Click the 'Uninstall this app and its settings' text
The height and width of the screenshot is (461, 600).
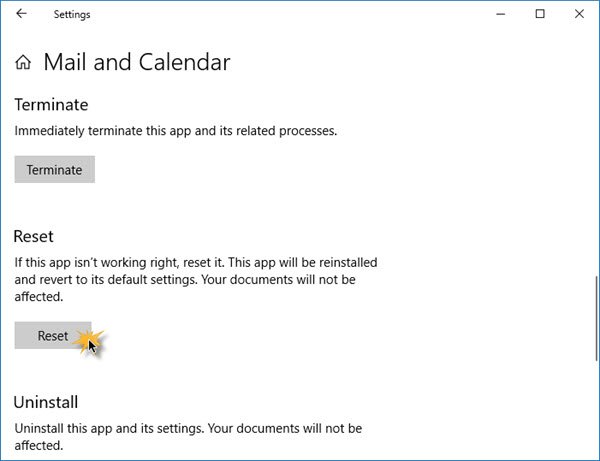point(188,437)
